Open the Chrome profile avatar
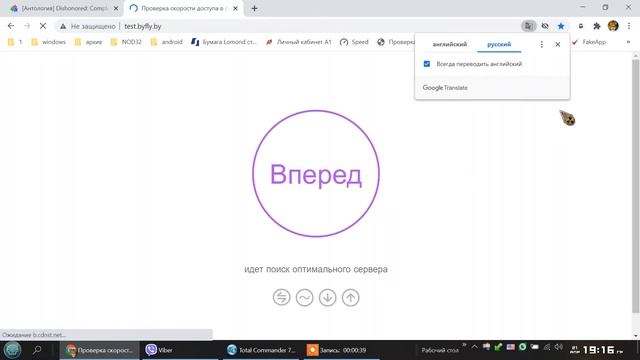Image resolution: width=640 pixels, height=360 pixels. [613, 26]
